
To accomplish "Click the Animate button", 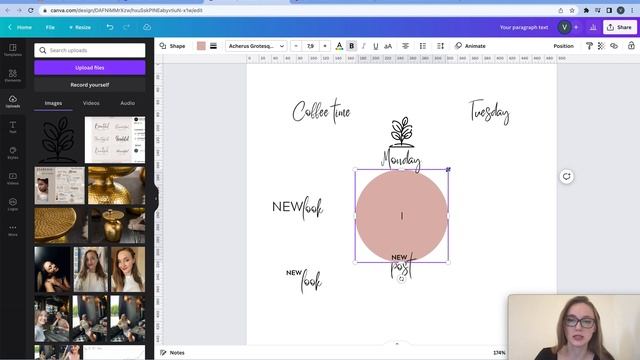I will 470,46.
